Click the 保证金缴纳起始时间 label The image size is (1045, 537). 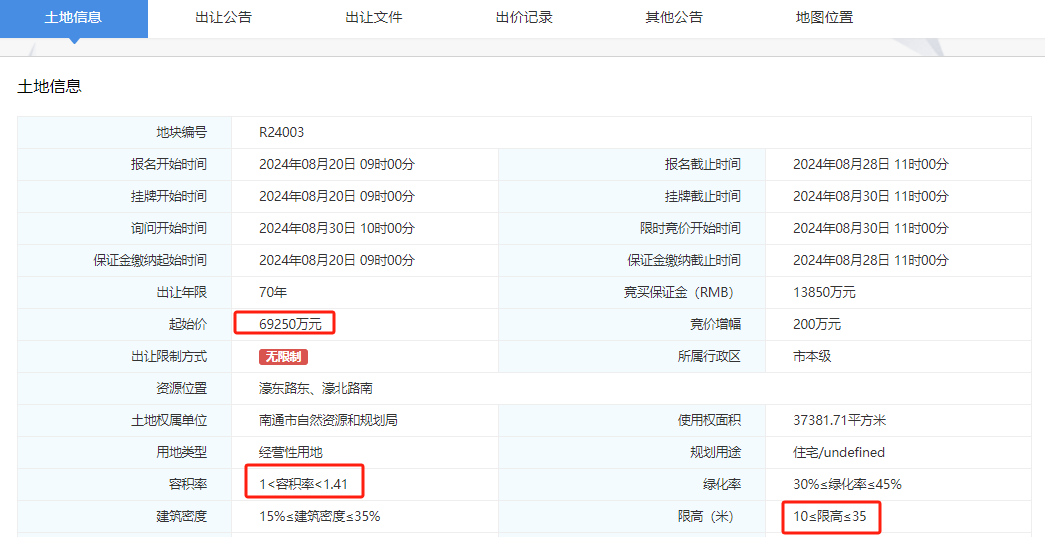point(150,261)
